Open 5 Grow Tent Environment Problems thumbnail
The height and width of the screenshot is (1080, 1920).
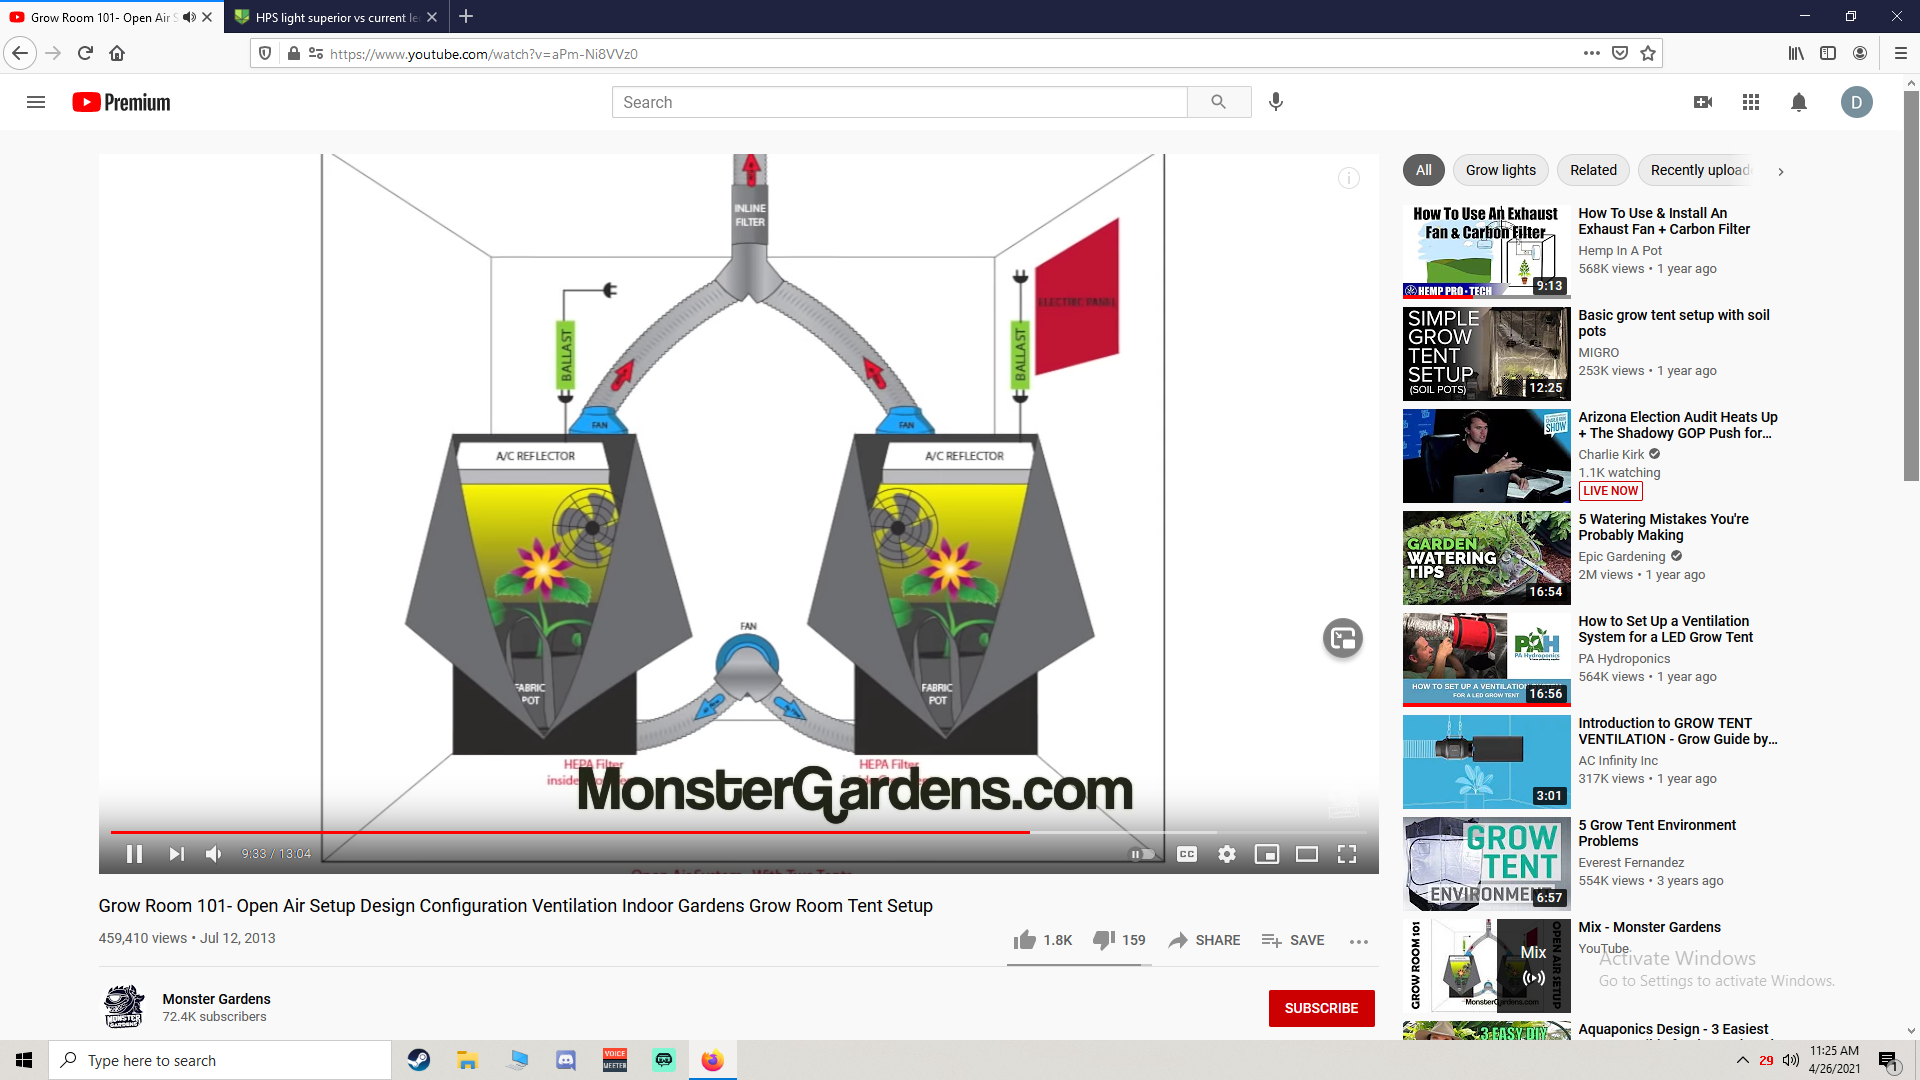click(1486, 863)
